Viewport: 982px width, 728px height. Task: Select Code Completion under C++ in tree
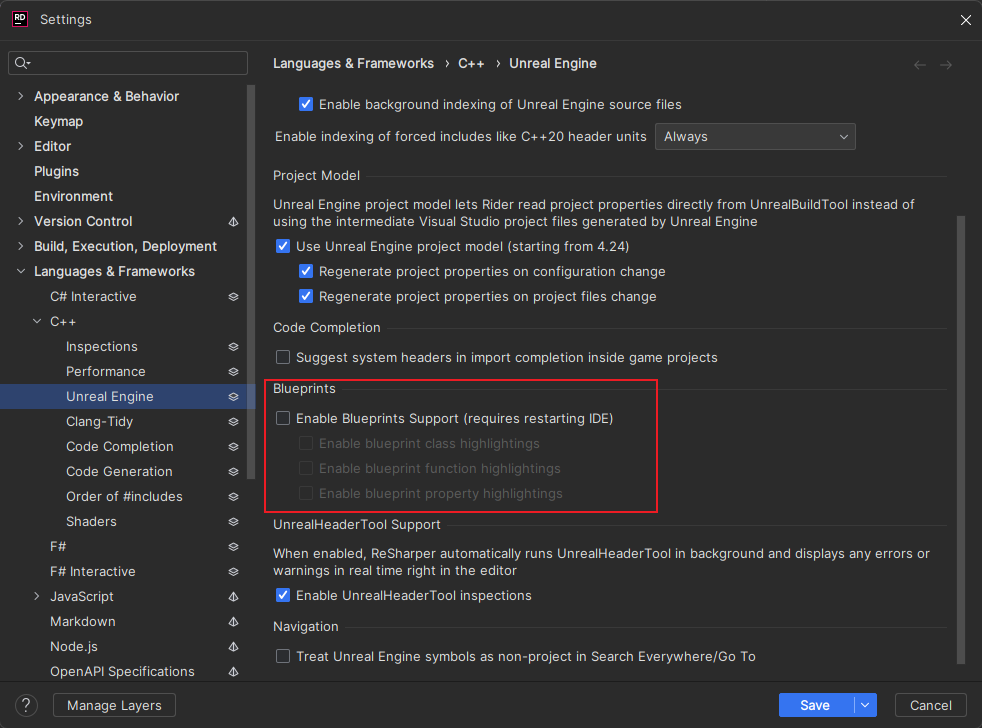coord(120,447)
